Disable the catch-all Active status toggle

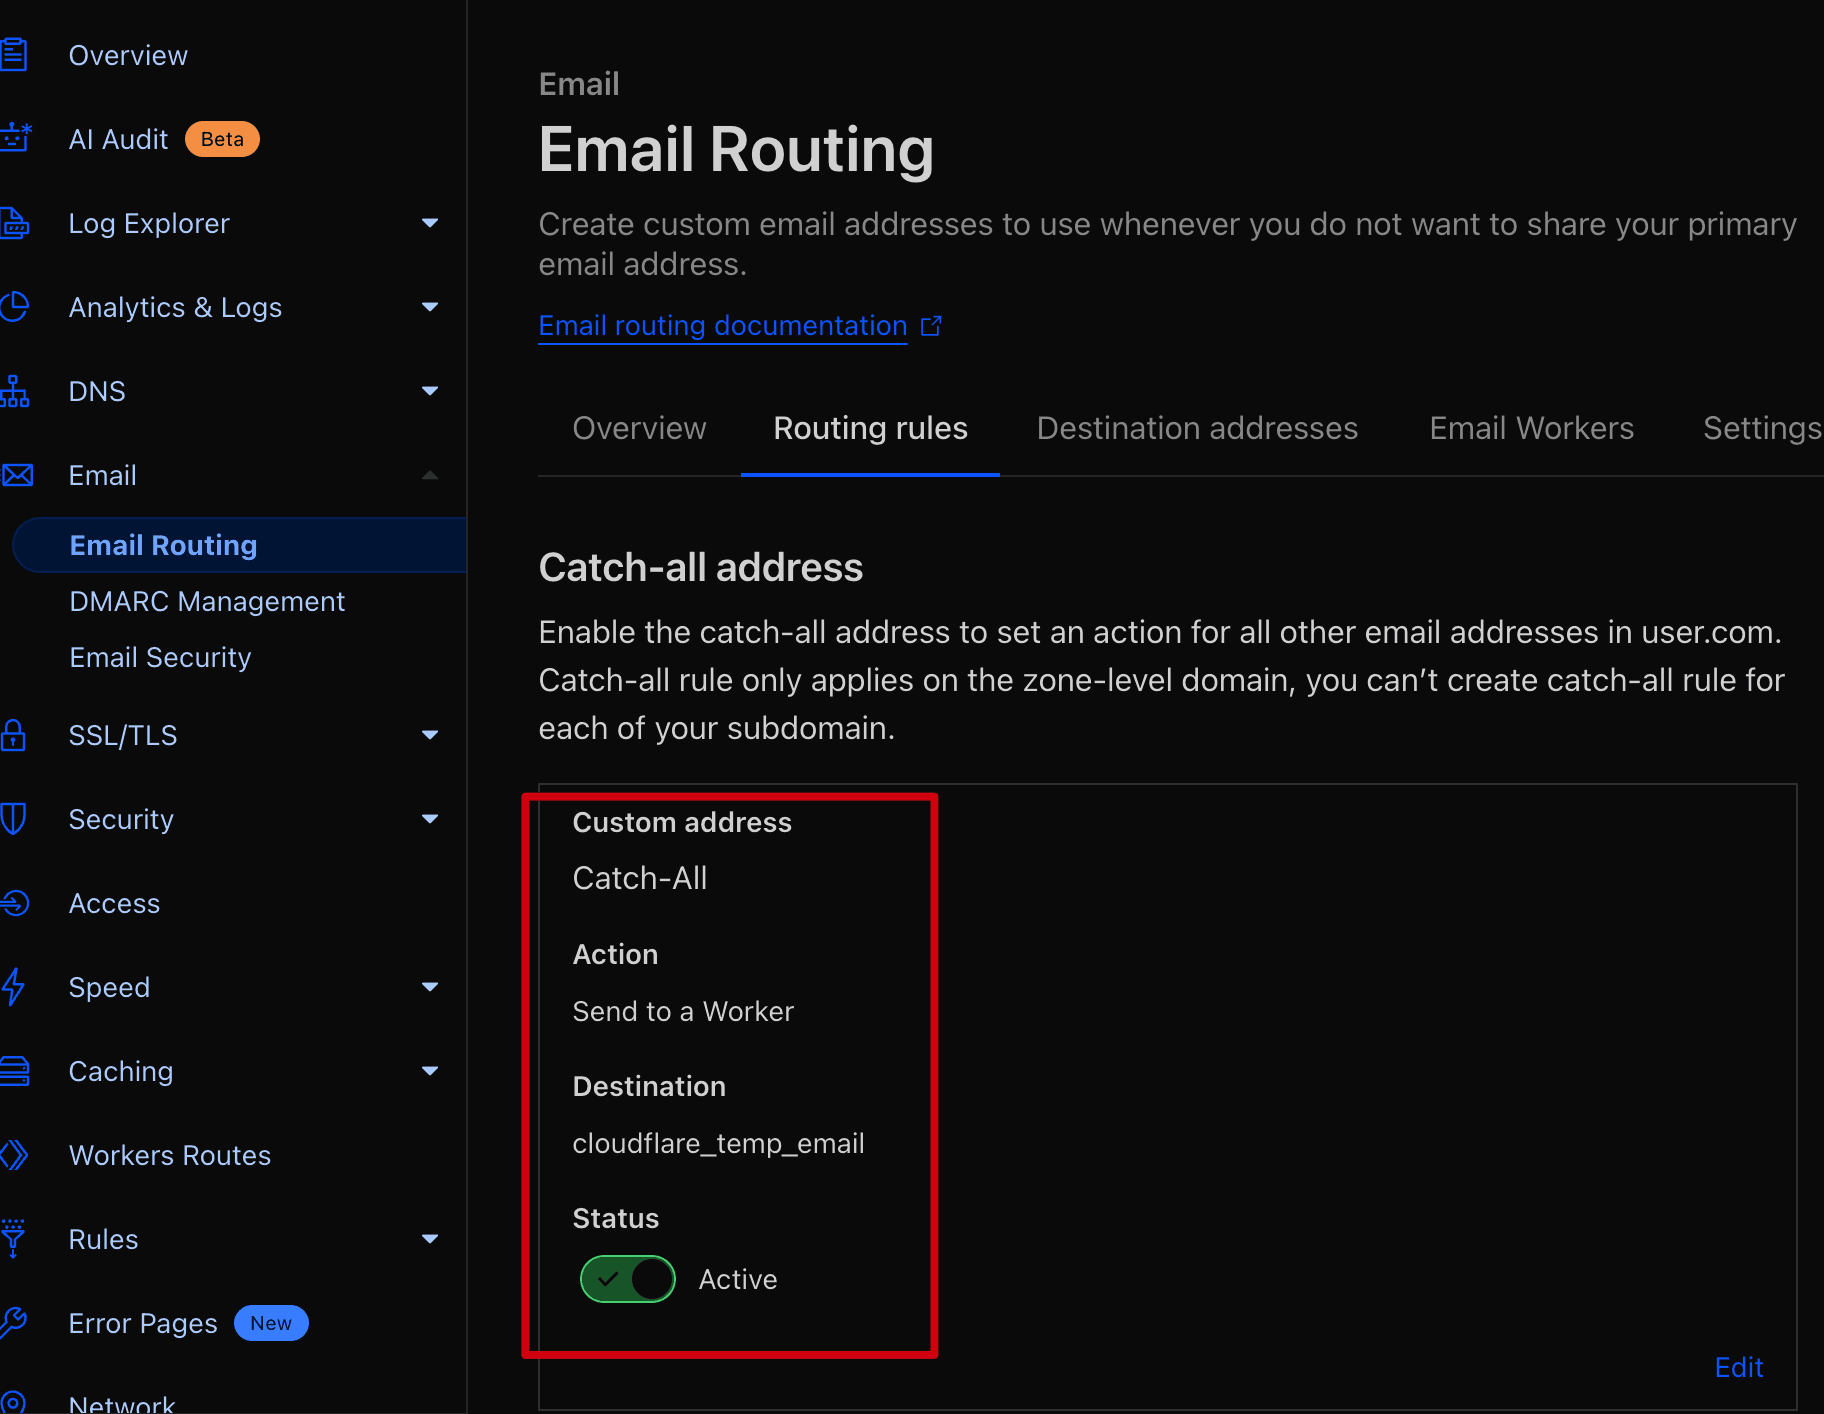pos(627,1279)
